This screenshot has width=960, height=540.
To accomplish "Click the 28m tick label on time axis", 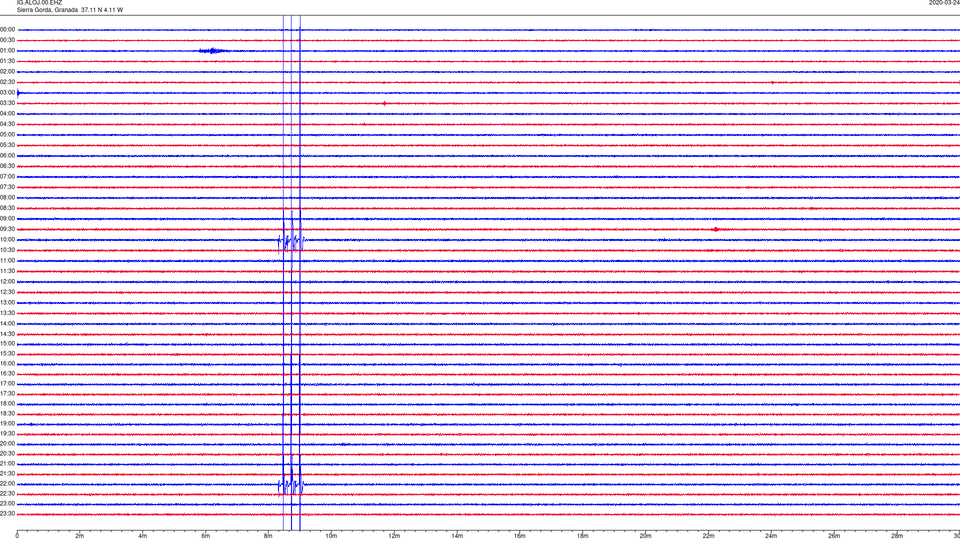I will (897, 536).
